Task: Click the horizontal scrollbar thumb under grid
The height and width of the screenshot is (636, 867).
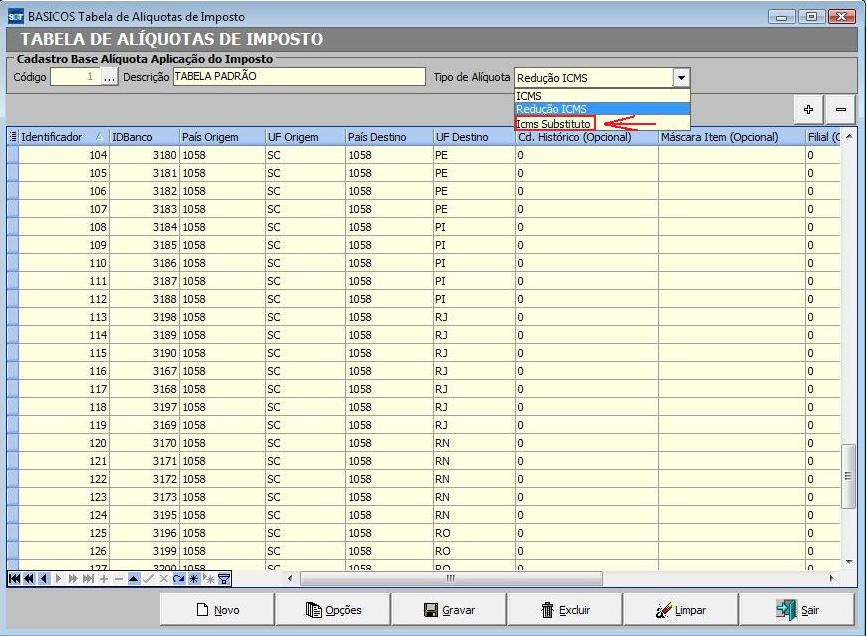Action: (450, 578)
